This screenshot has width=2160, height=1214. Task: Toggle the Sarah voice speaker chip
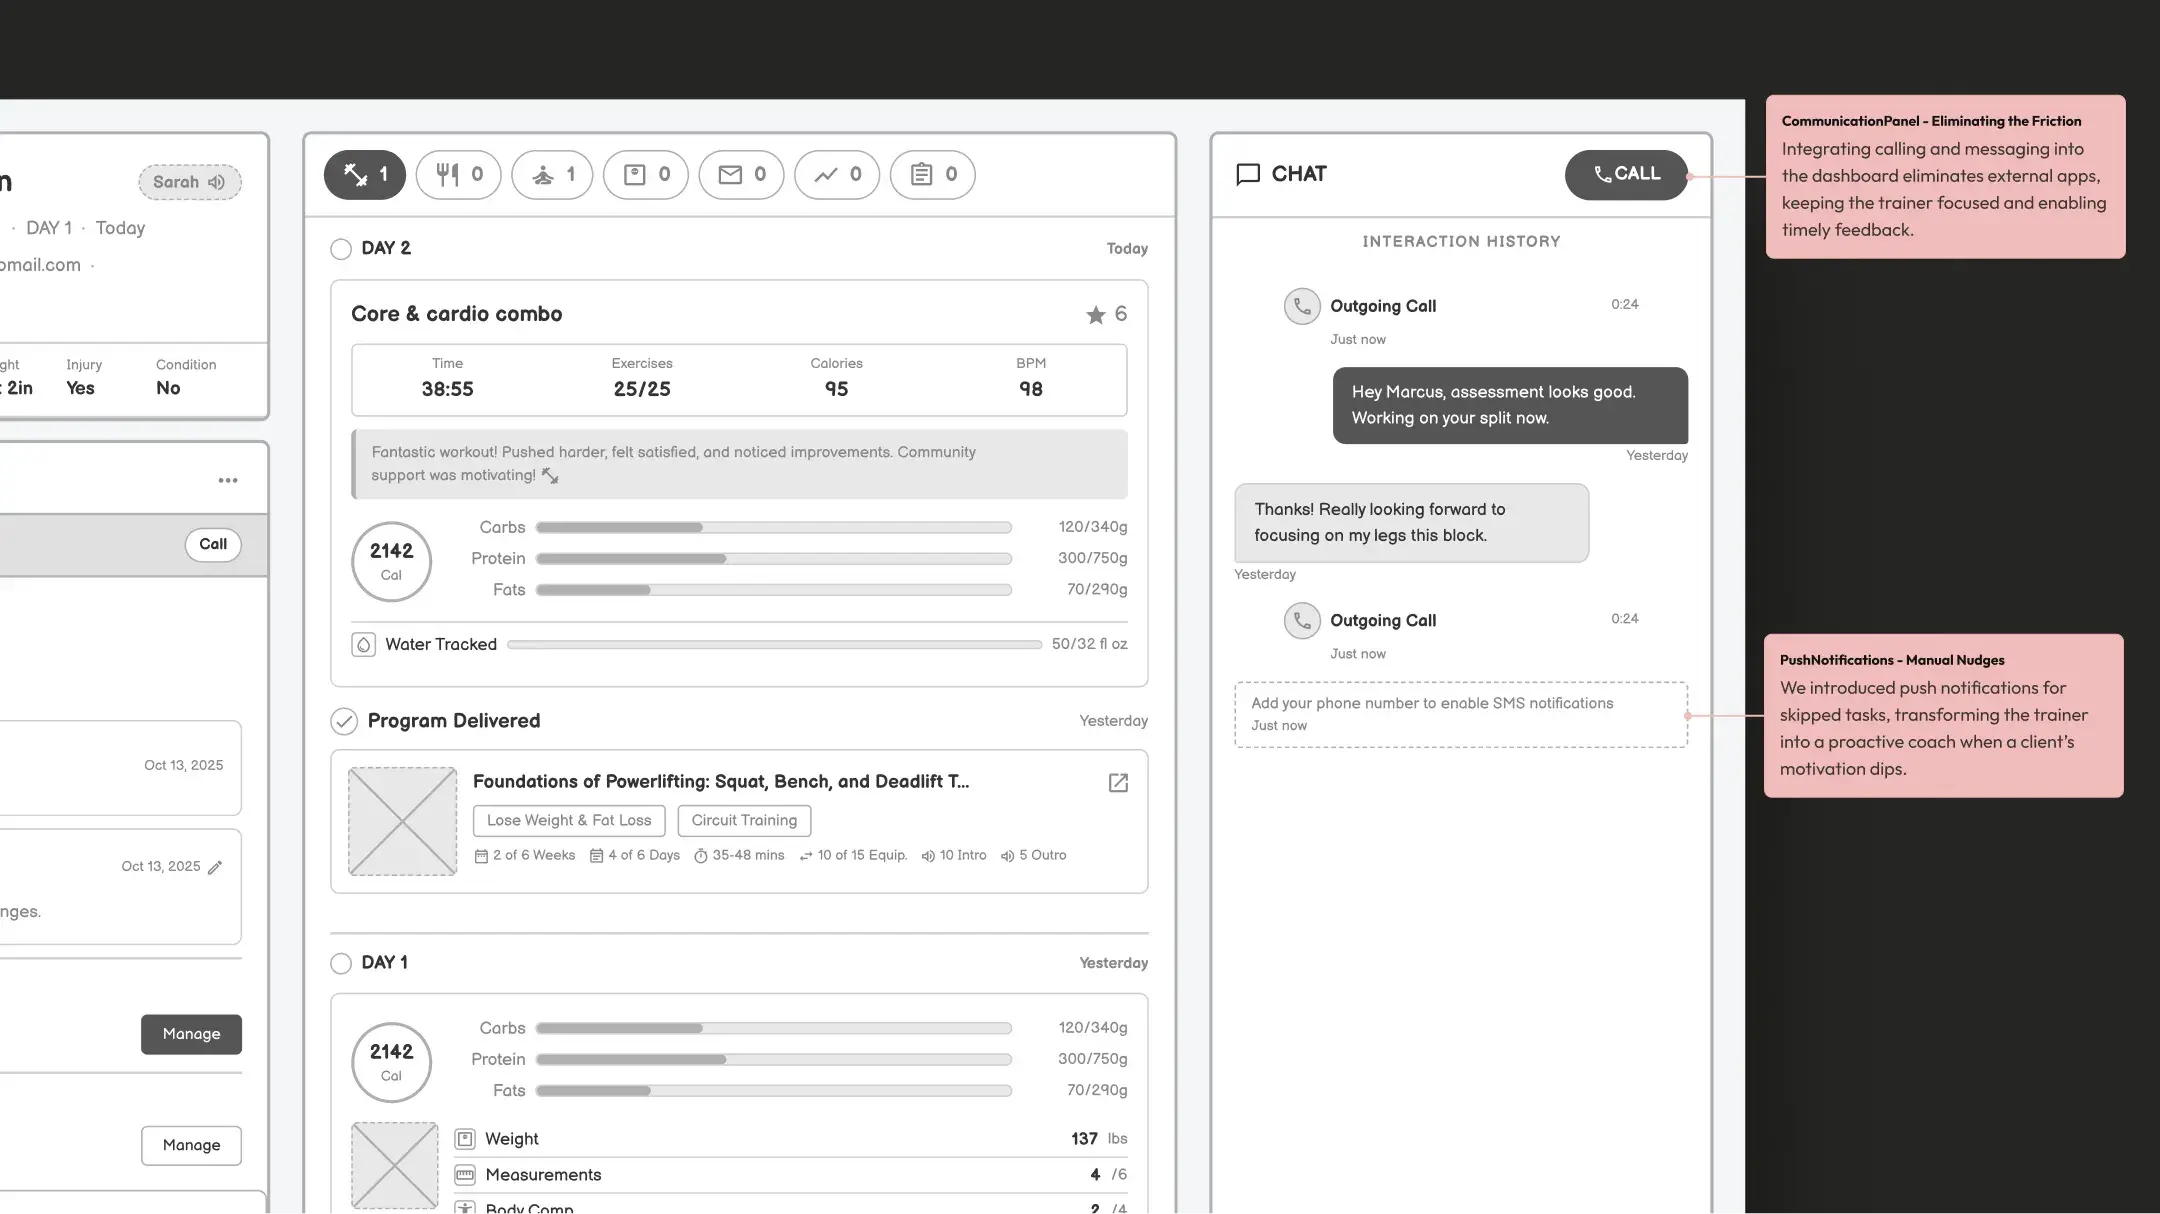pyautogui.click(x=190, y=182)
